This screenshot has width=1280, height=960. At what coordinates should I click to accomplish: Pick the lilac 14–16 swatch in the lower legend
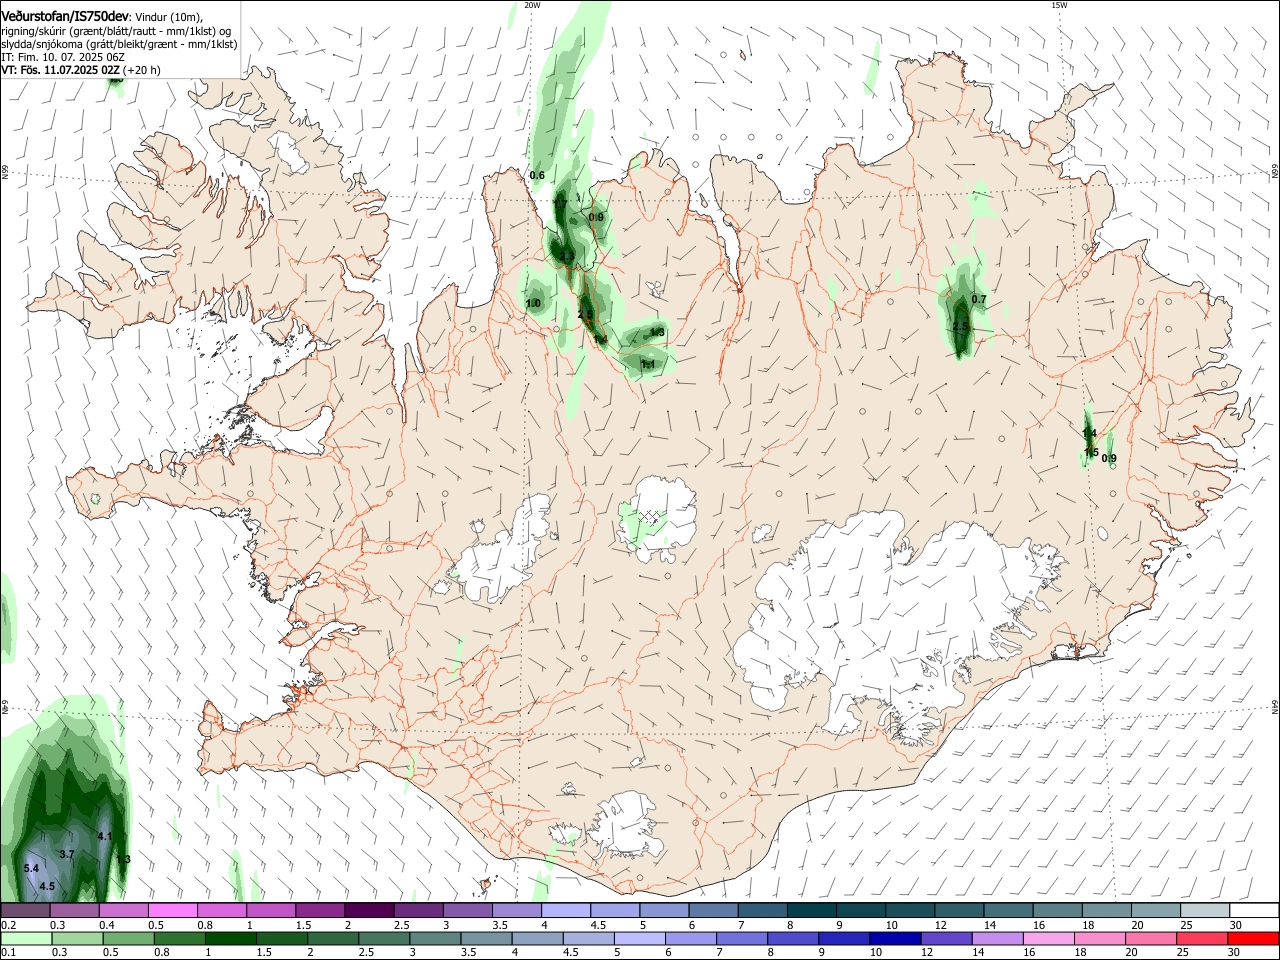[x=996, y=938]
